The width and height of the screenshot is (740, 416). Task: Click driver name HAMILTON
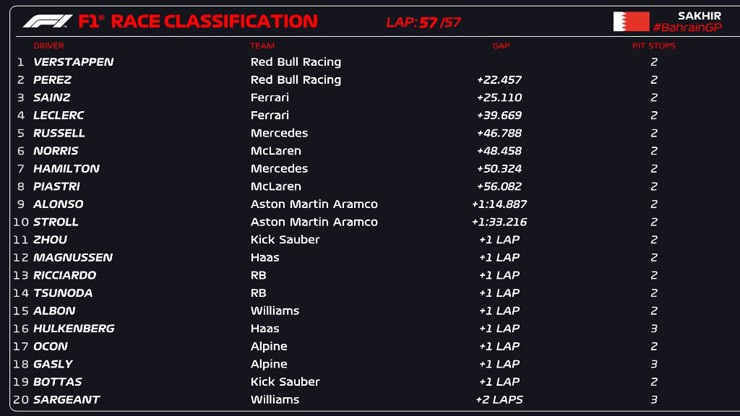pos(66,169)
